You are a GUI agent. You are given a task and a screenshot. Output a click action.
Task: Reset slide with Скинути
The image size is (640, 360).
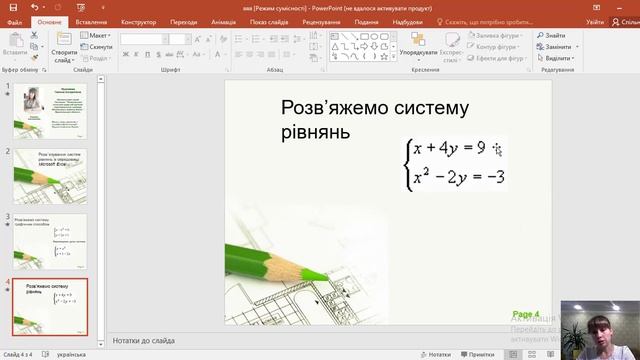(96, 47)
